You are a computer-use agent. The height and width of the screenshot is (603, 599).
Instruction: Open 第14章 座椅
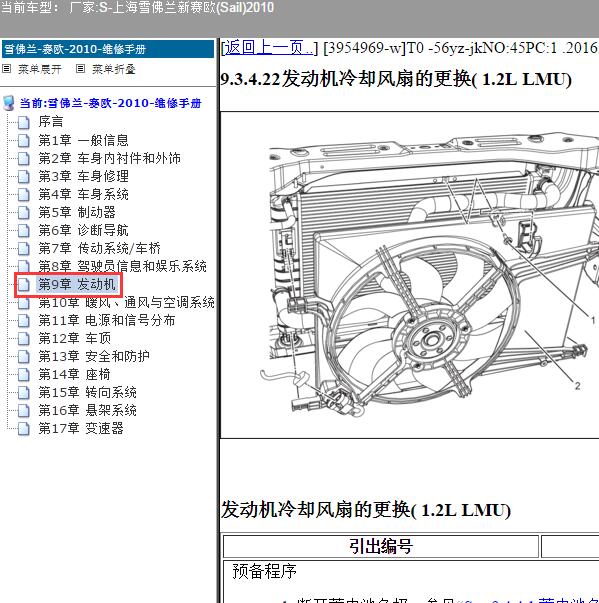point(75,375)
